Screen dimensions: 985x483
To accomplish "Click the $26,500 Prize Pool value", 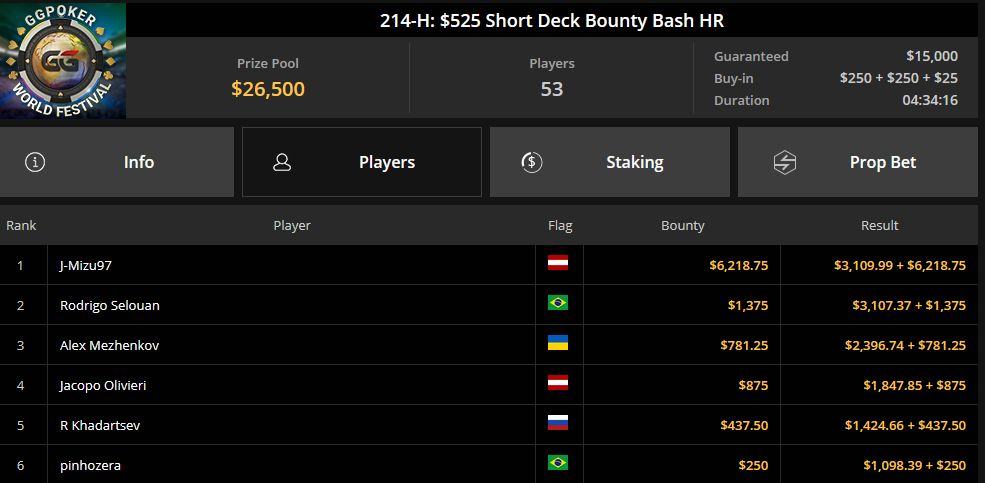I will [x=268, y=89].
